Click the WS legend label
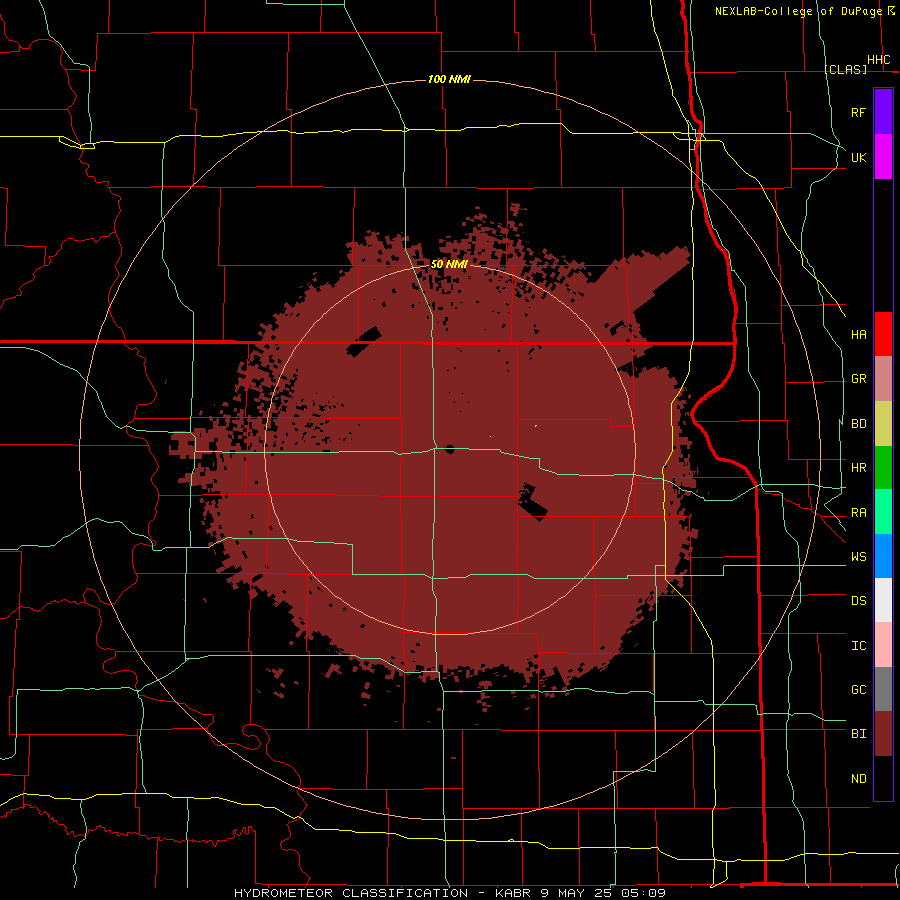 coord(858,557)
